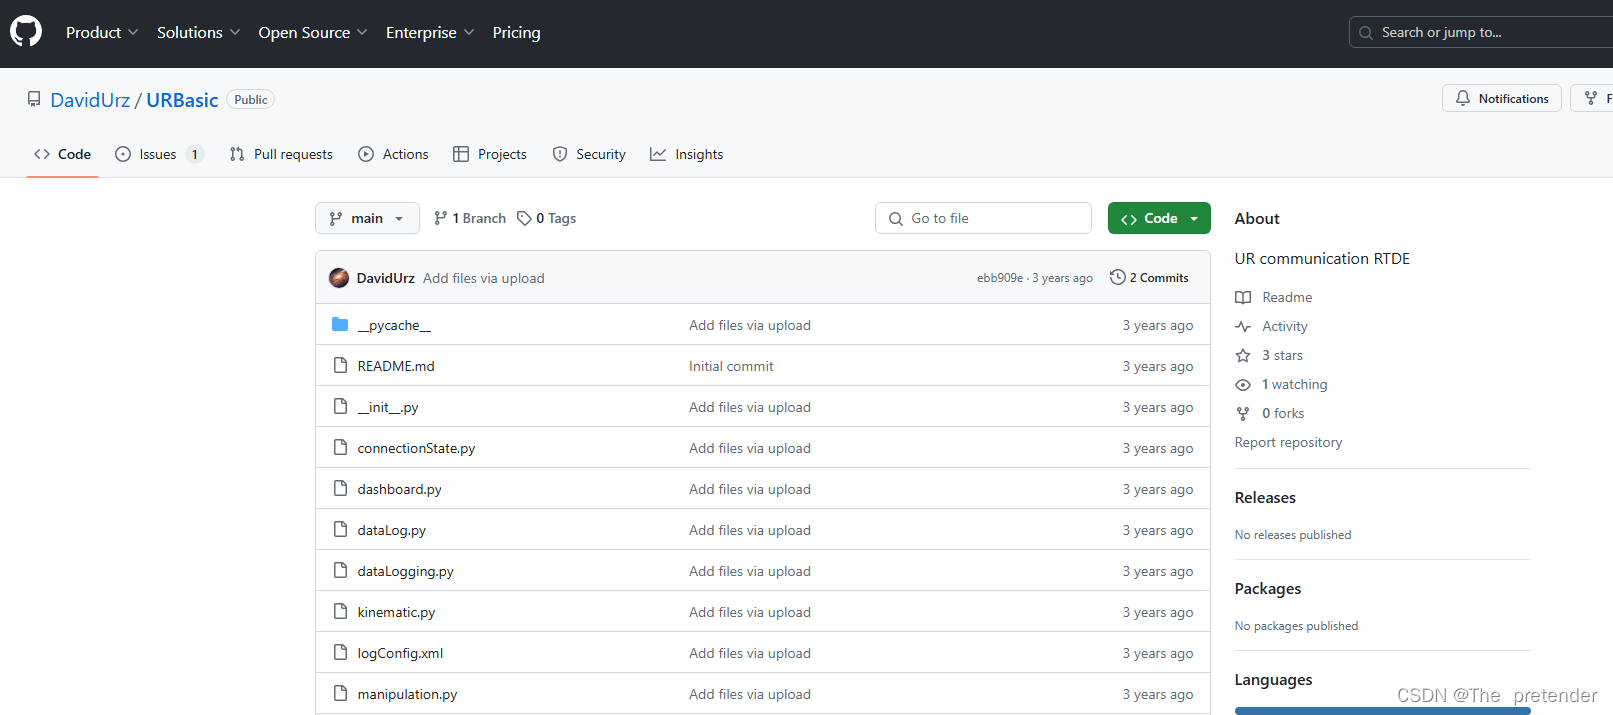This screenshot has height=715, width=1613.
Task: Click the file icon beside connectionState.py
Action: [x=340, y=447]
